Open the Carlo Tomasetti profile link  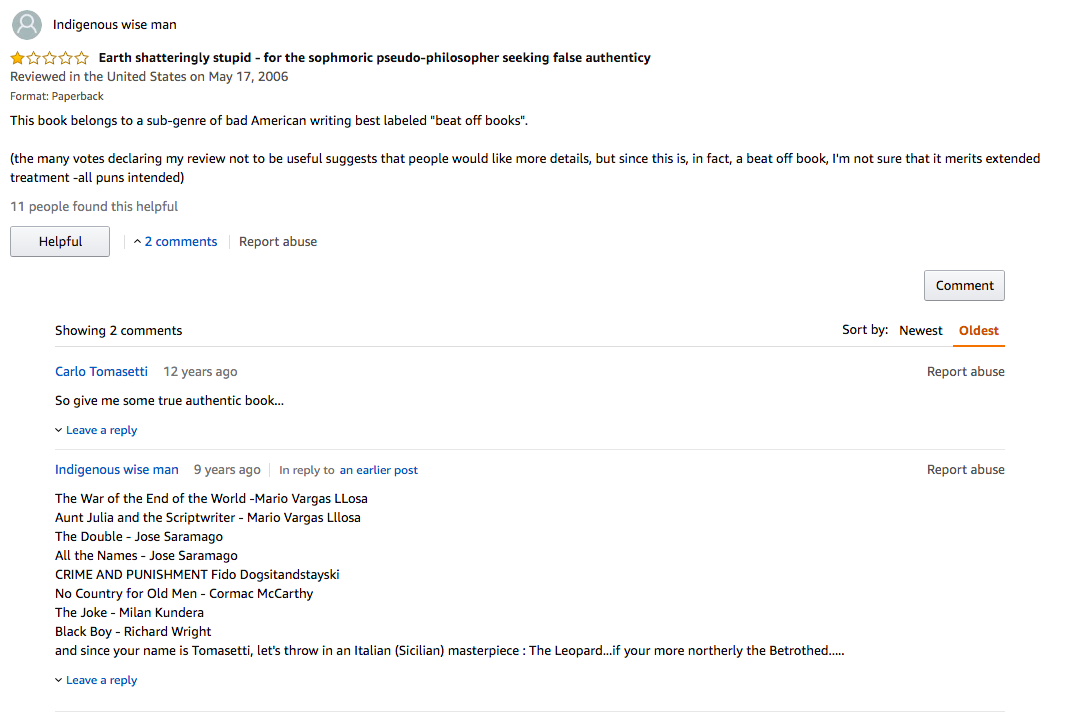pos(101,371)
